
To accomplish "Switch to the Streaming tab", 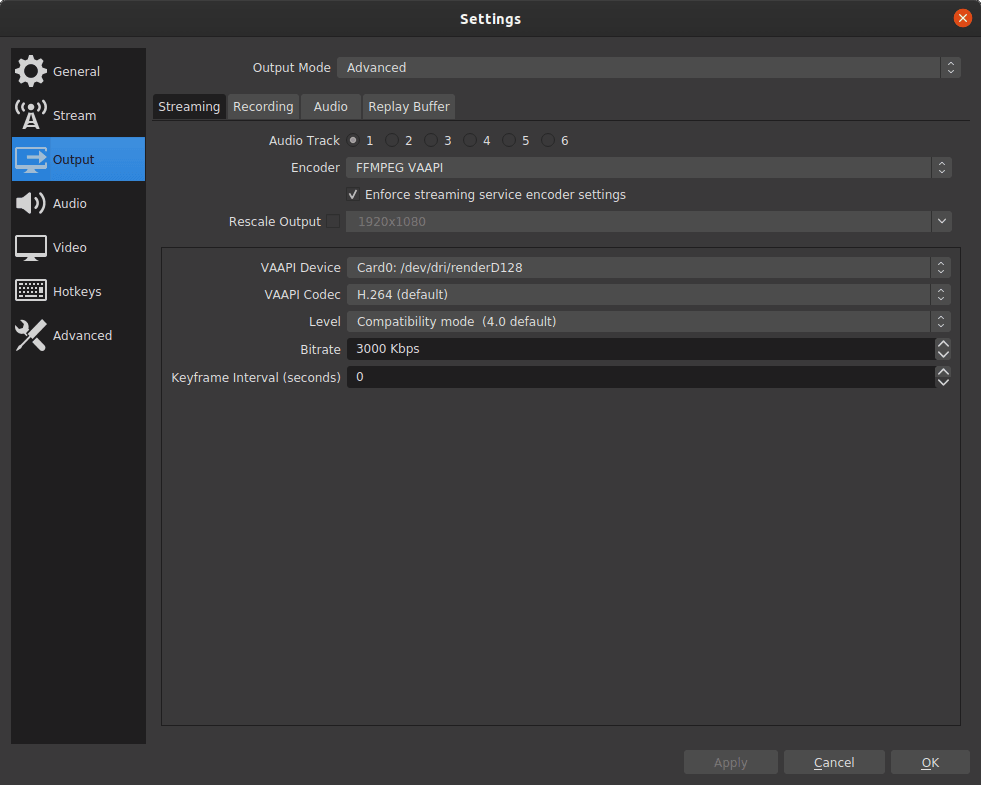I will [189, 107].
